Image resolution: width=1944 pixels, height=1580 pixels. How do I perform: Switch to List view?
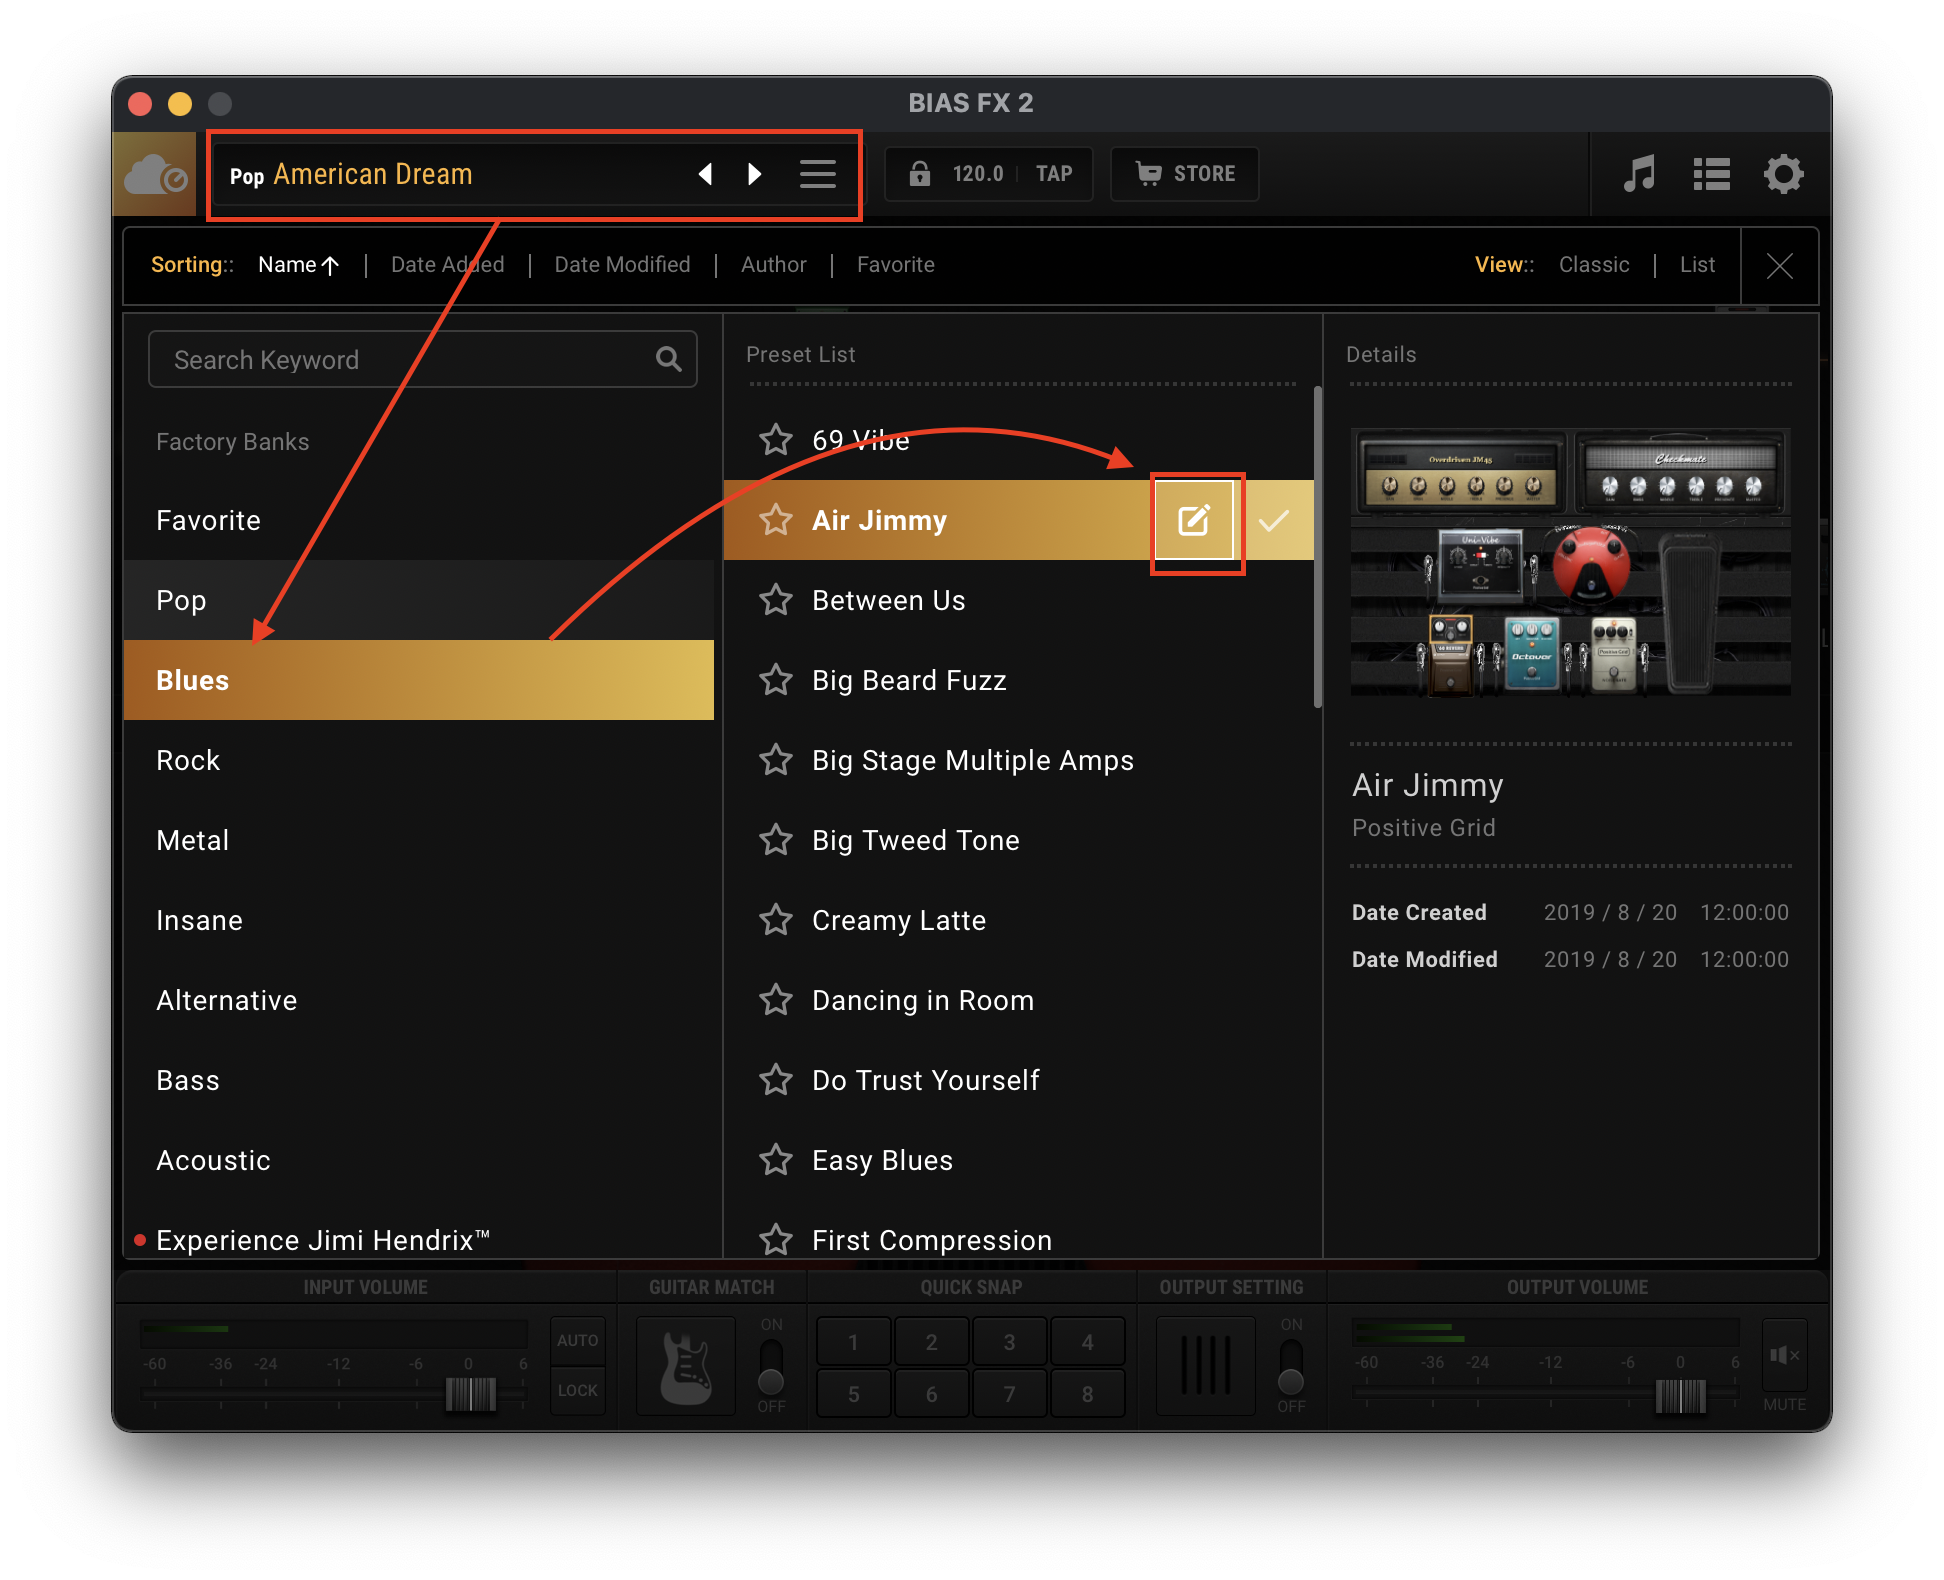[1697, 265]
